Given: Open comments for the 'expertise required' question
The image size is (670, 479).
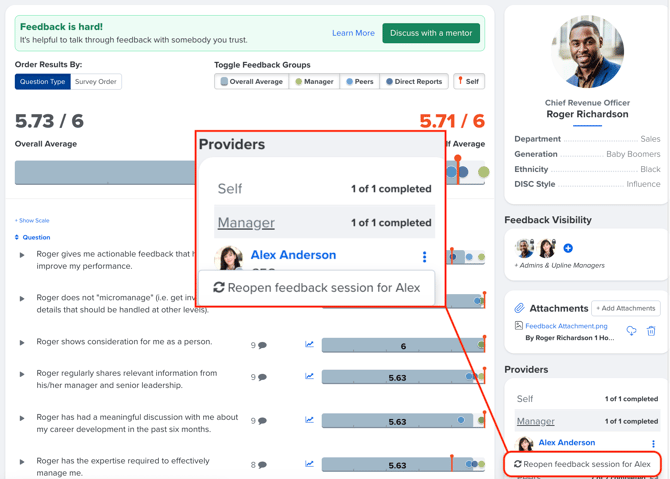Looking at the screenshot, I should pos(258,465).
